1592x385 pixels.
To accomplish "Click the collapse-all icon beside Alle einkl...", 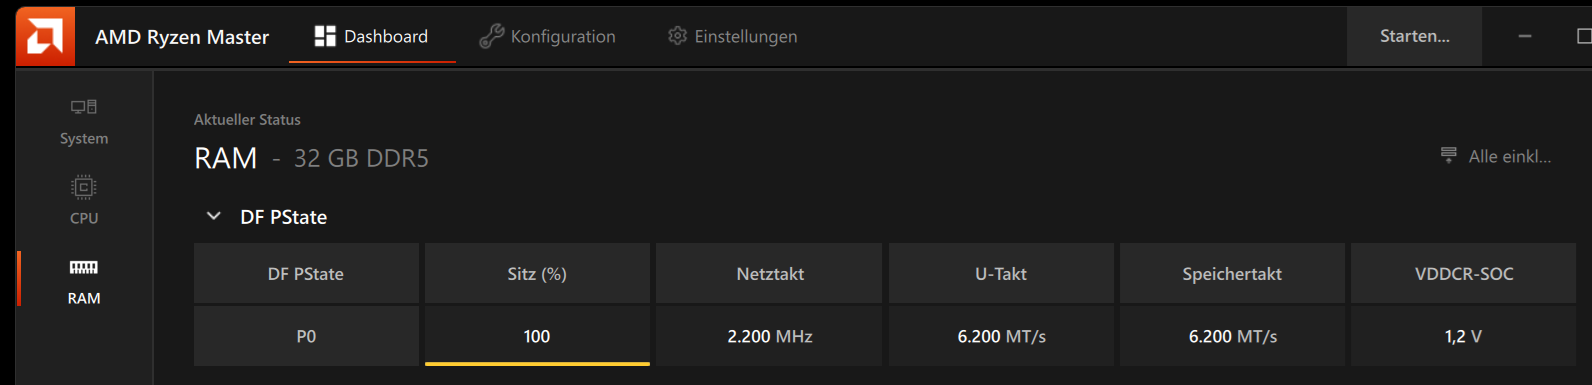I will tap(1448, 155).
